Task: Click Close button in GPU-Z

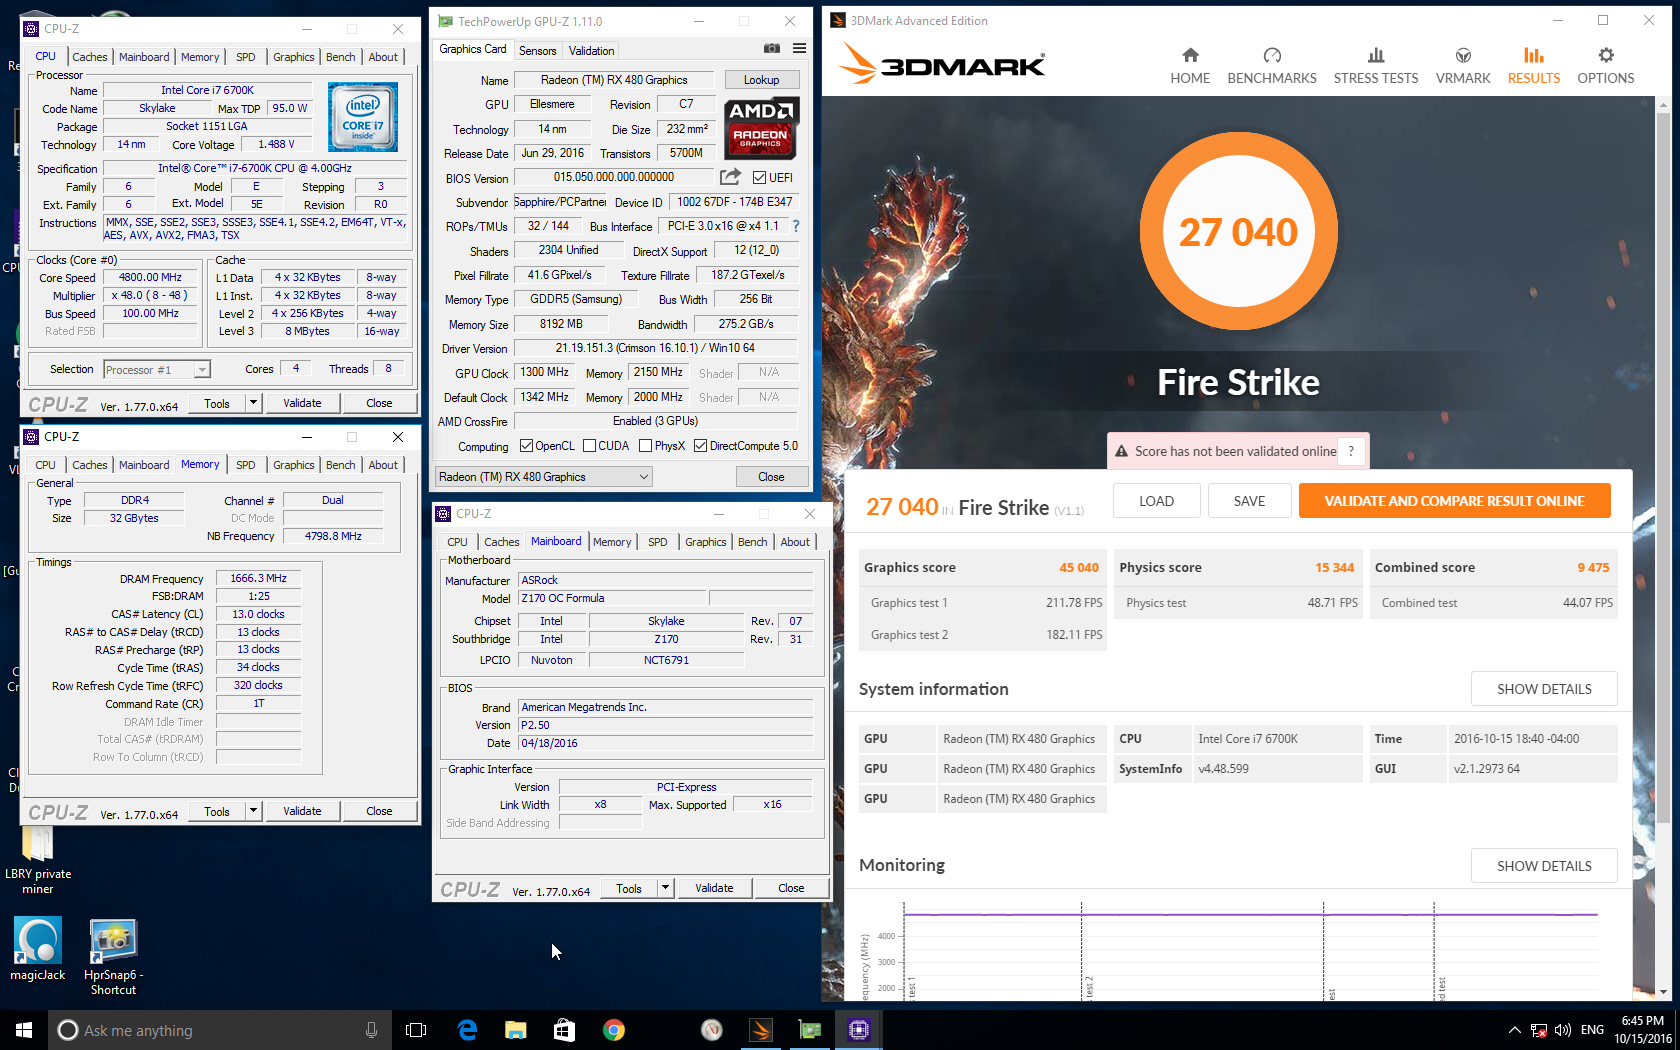Action: pyautogui.click(x=771, y=477)
